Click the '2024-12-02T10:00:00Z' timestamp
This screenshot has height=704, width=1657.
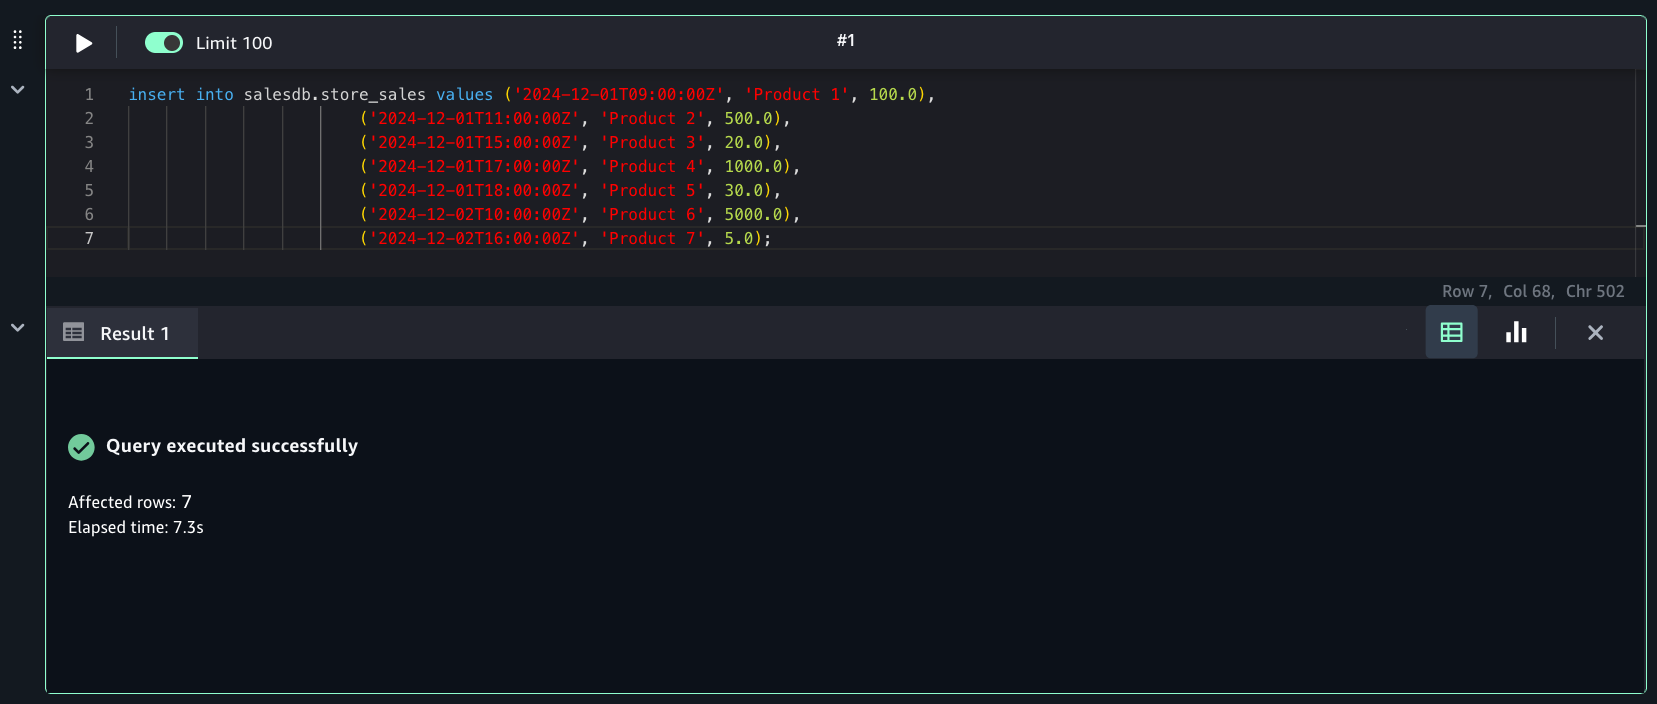tap(475, 214)
